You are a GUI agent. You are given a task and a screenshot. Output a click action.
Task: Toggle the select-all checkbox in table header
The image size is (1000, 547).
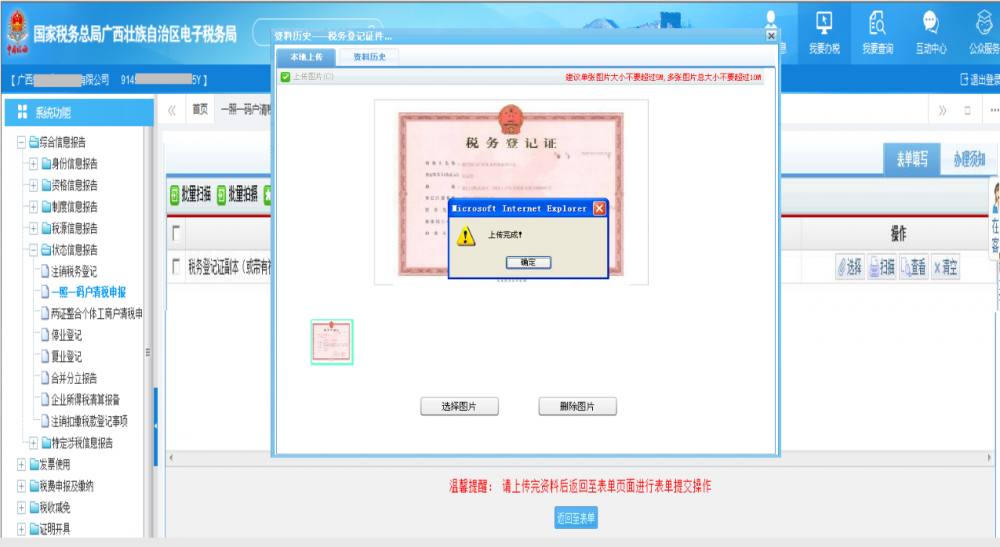tap(177, 232)
